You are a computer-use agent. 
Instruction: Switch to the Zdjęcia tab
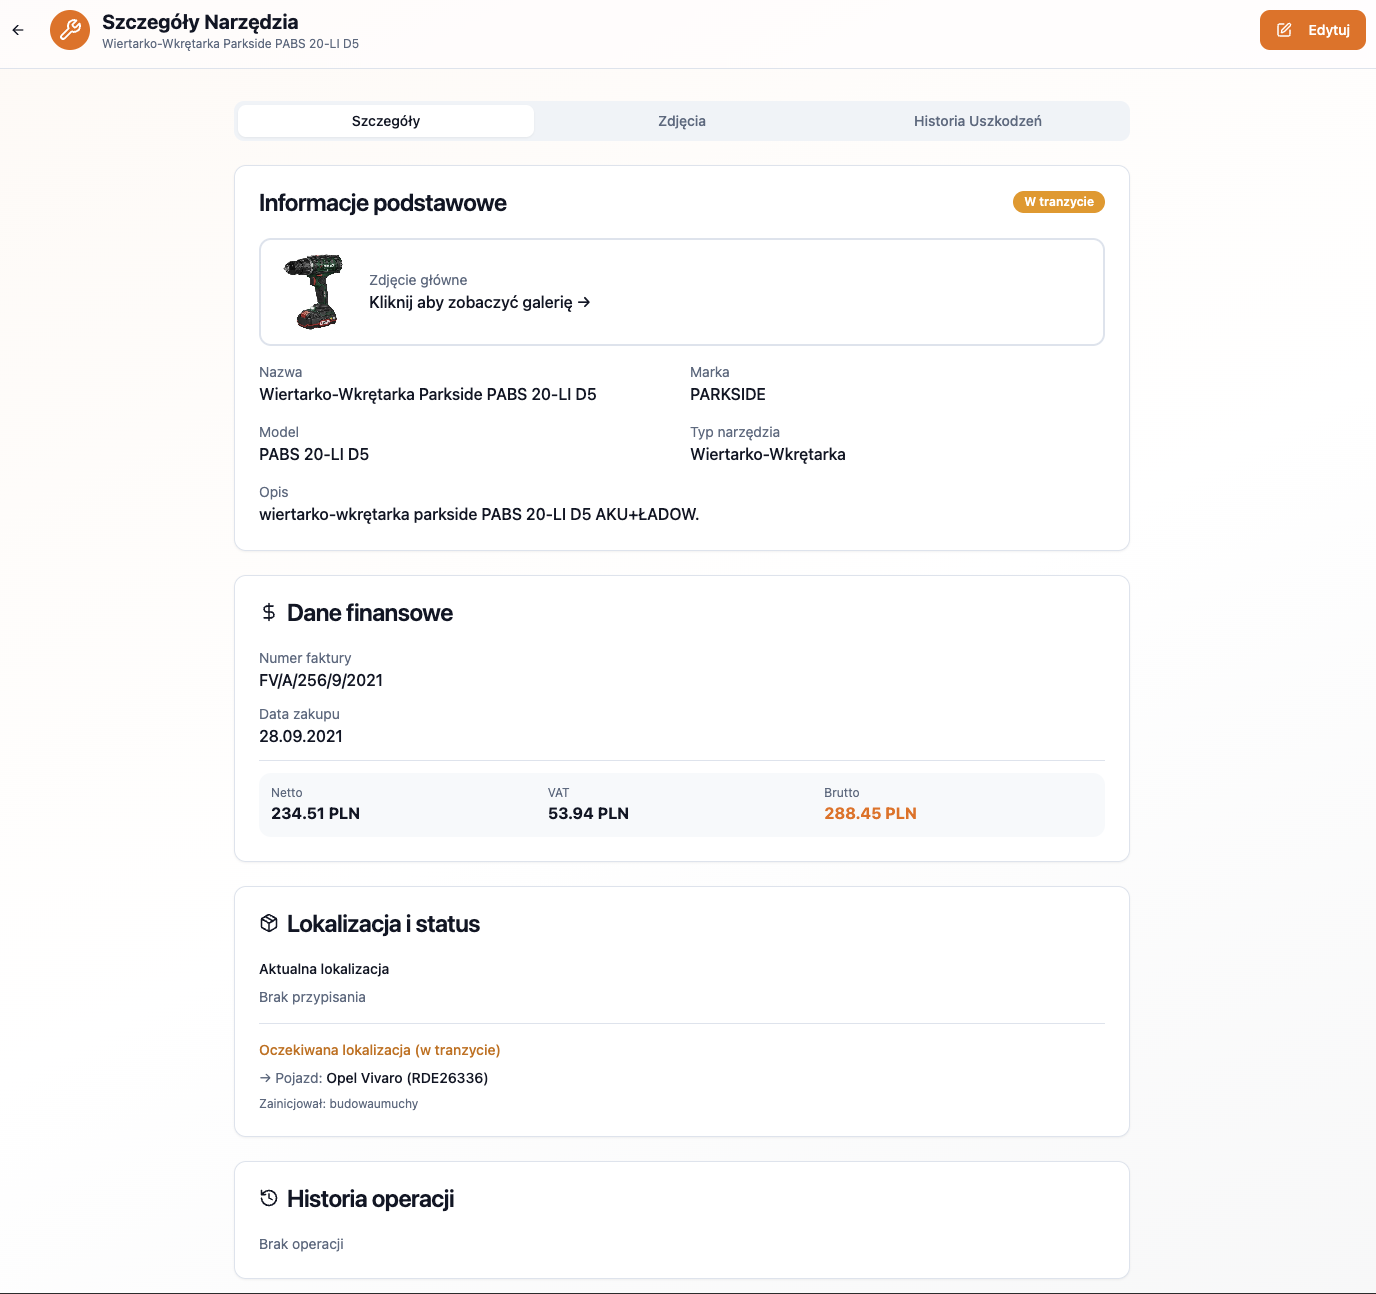(x=681, y=120)
